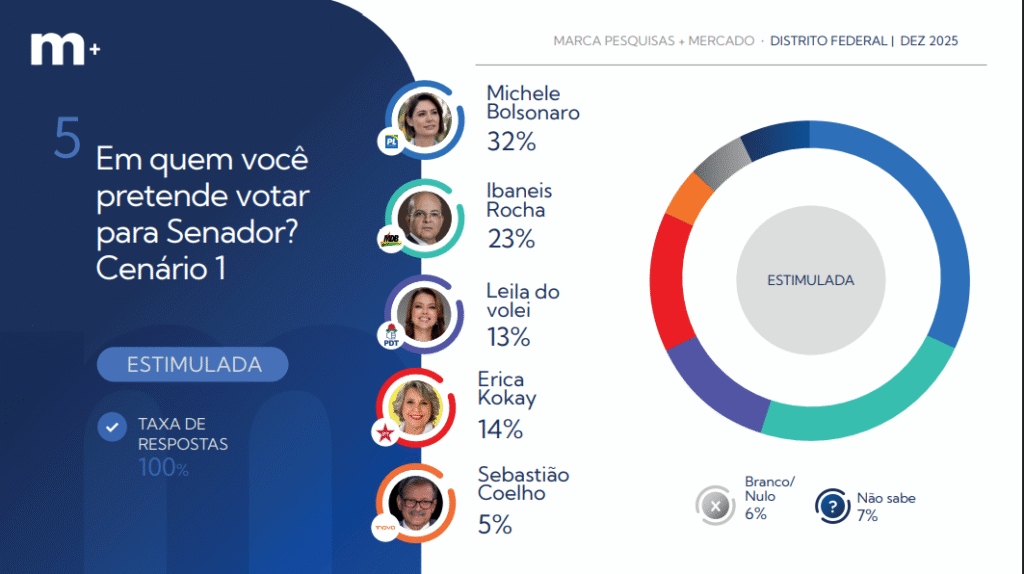Click the Distrito Federal header text
This screenshot has width=1024, height=574.
tap(829, 41)
